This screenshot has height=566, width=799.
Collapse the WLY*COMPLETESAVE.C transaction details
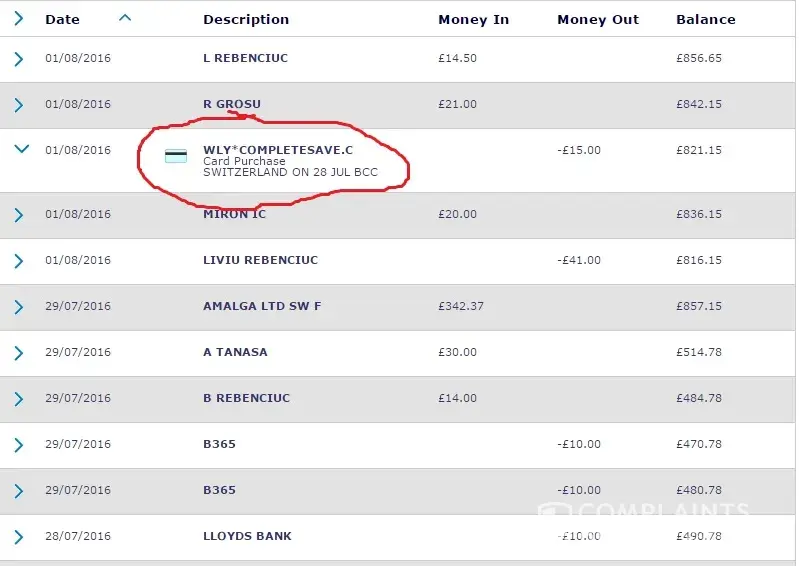20,150
